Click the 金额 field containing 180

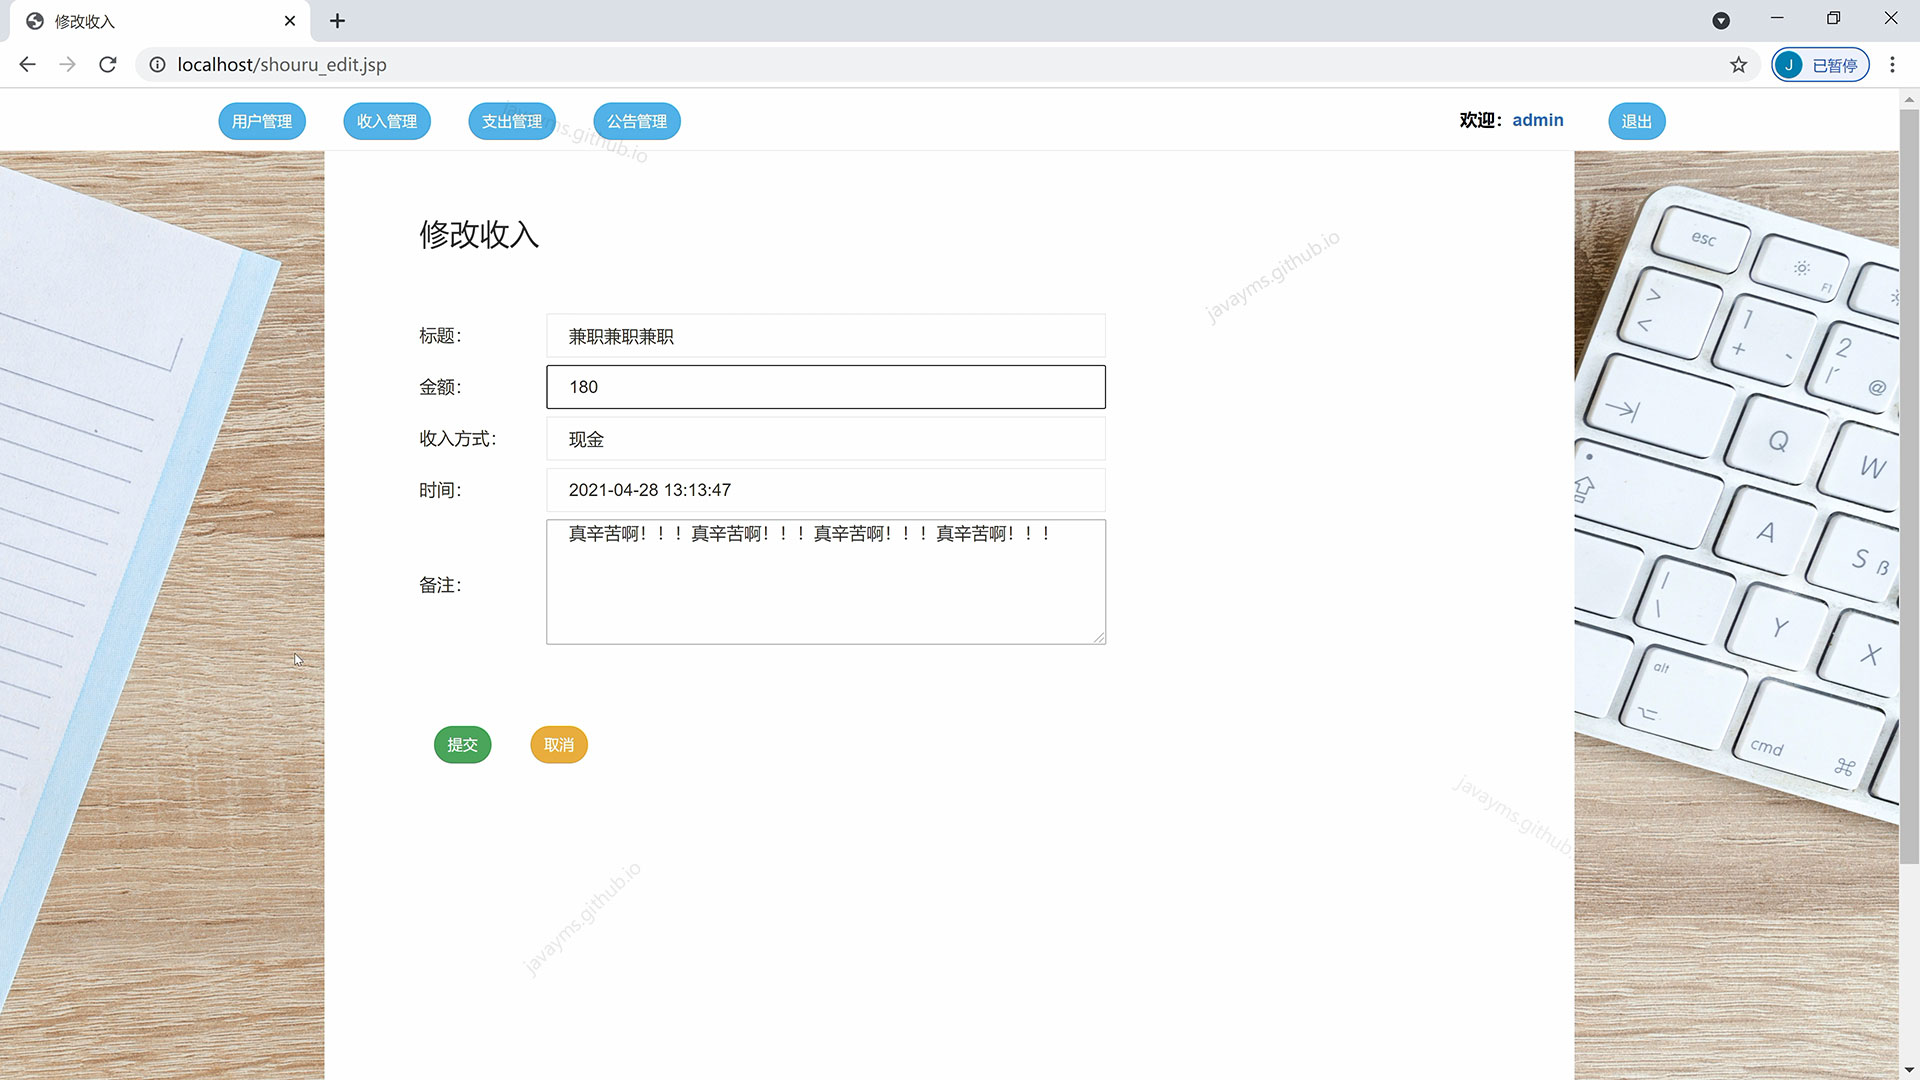point(825,387)
